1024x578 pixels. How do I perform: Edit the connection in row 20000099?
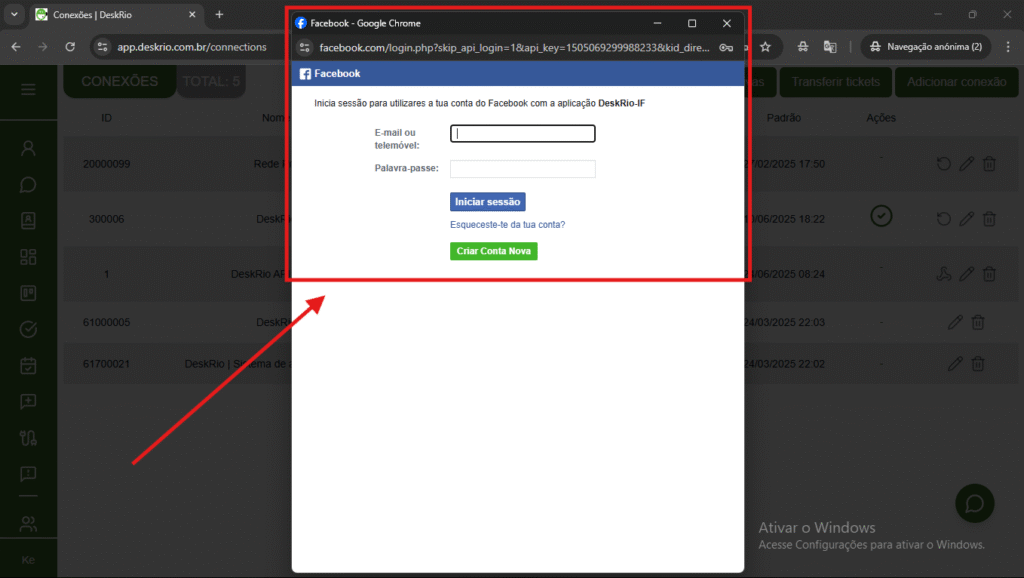click(967, 164)
